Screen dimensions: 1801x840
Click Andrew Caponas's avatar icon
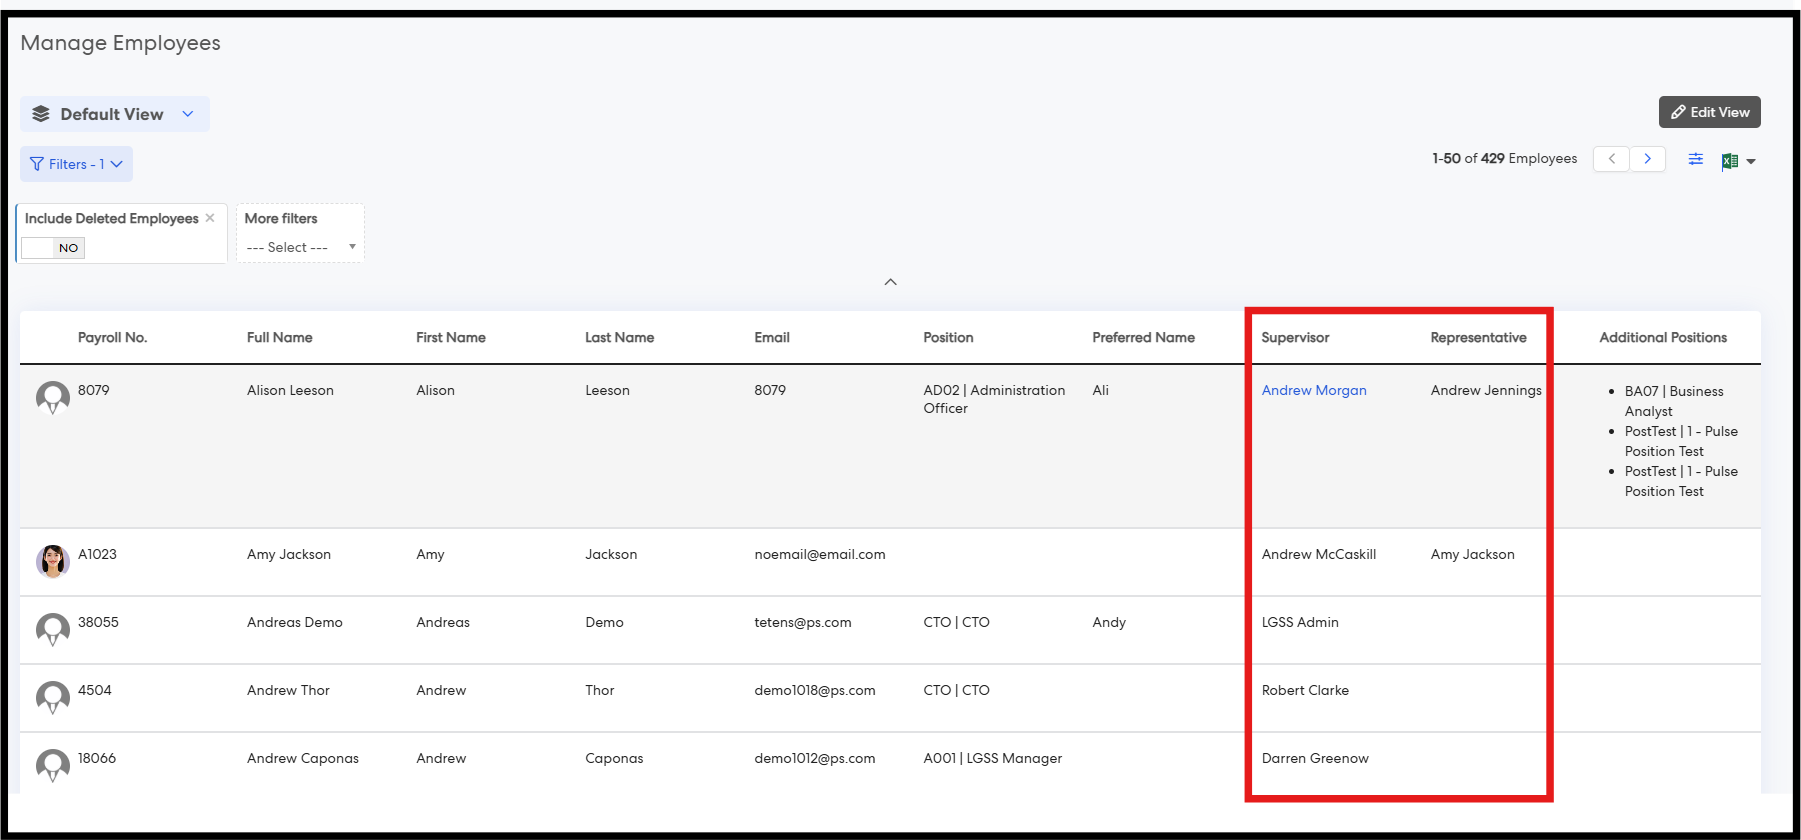pyautogui.click(x=53, y=765)
